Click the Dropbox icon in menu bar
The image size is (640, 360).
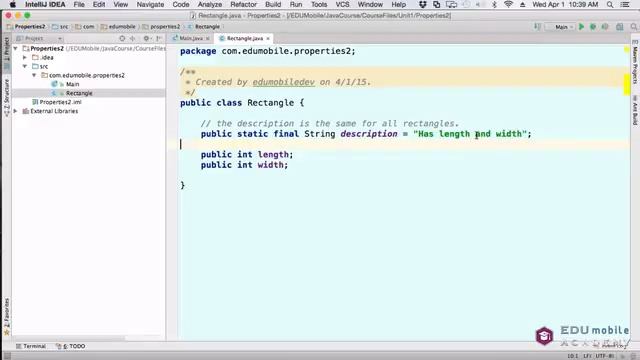tap(422, 4)
